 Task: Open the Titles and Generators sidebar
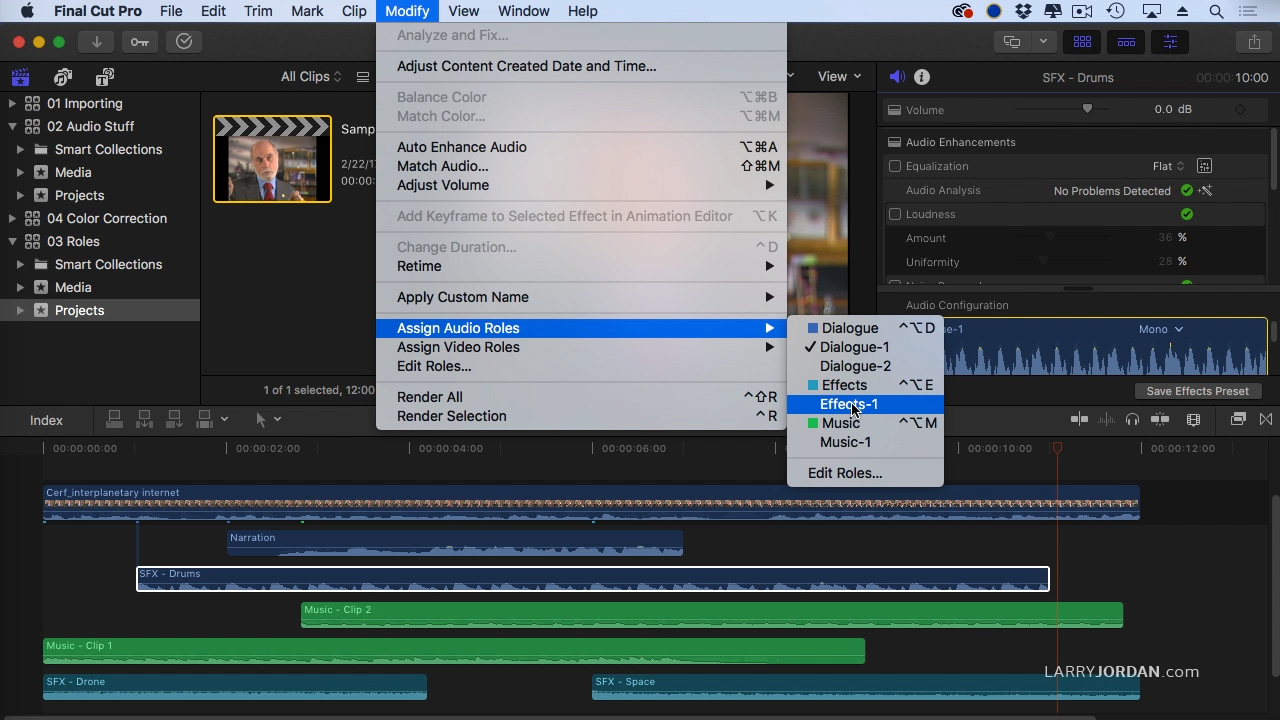tap(105, 77)
